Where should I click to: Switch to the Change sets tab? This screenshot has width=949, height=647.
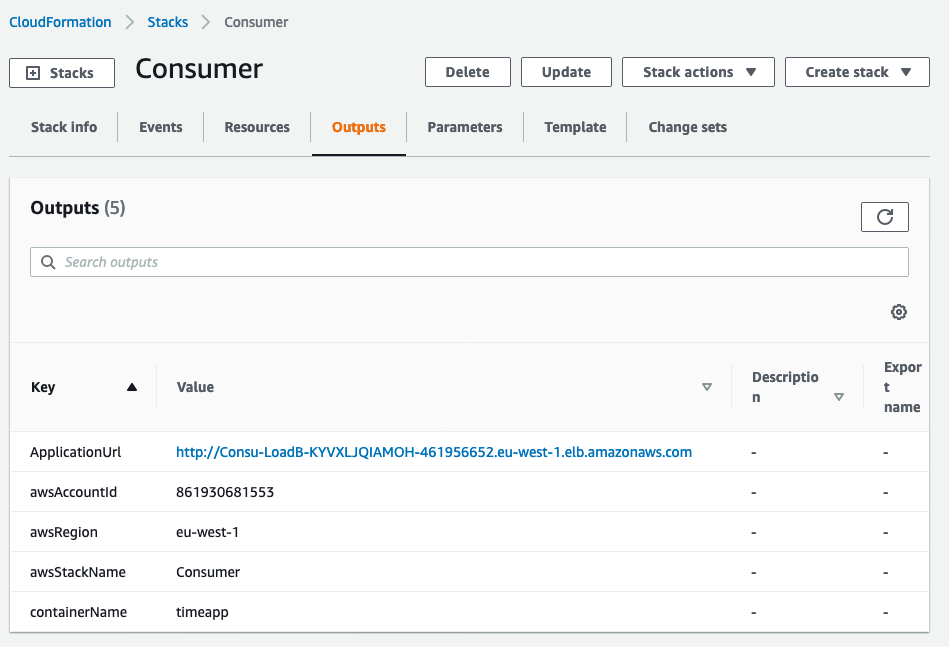pos(687,127)
